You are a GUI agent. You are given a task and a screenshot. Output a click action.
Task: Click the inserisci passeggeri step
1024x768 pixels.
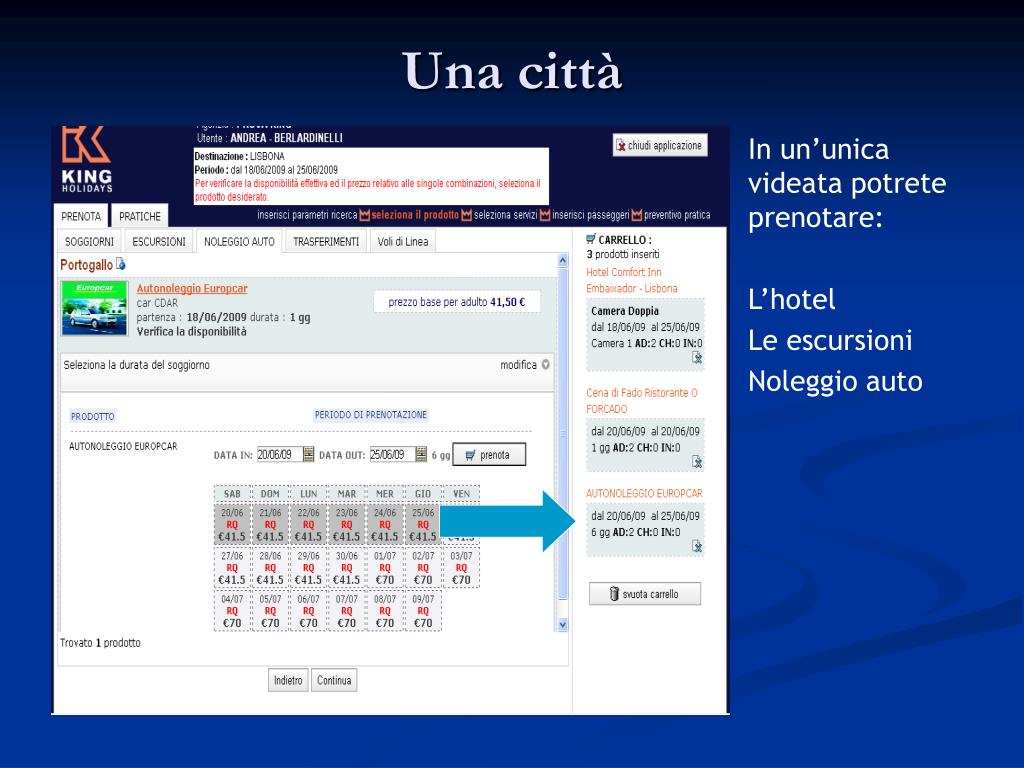pos(590,215)
